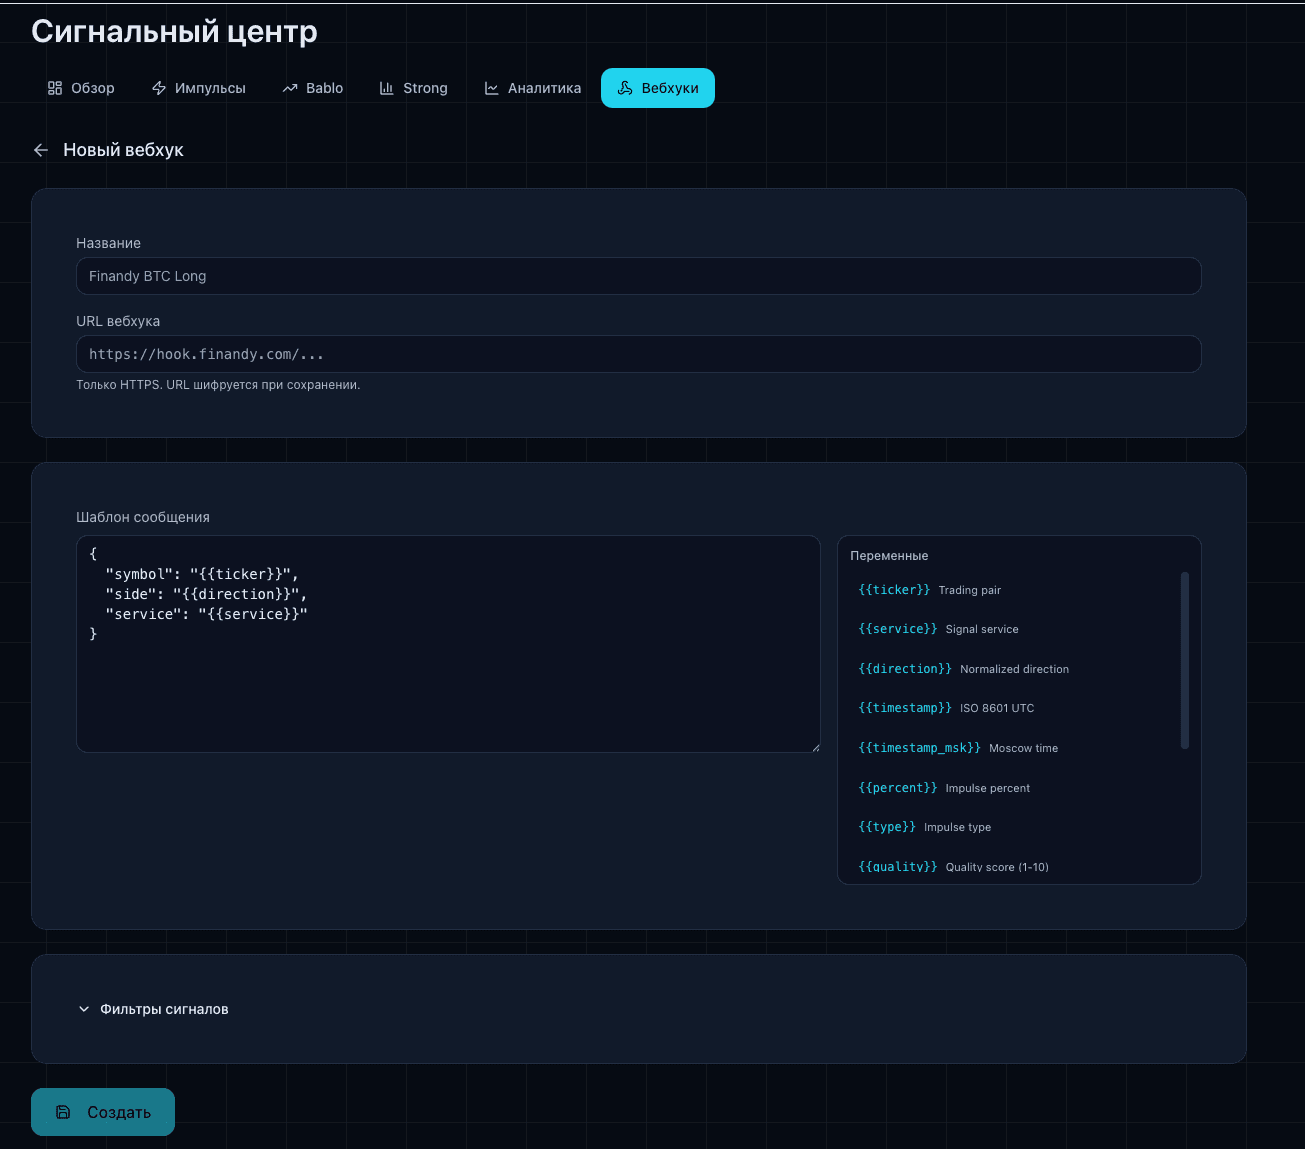
Task: Insert the {{timestamp_msk}} variable
Action: click(x=919, y=748)
